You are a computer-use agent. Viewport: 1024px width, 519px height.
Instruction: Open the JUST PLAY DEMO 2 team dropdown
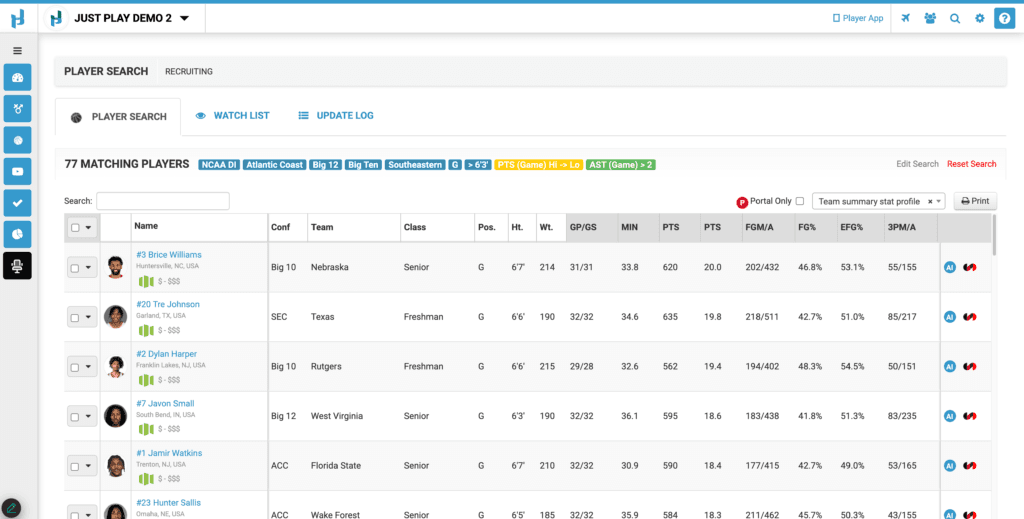coord(131,18)
